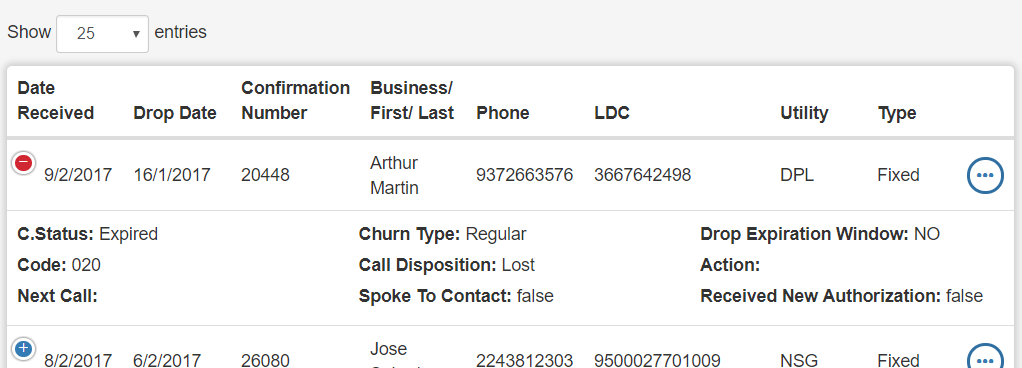Expand the Jose row details
Viewport: 1022px width, 368px height.
(24, 348)
